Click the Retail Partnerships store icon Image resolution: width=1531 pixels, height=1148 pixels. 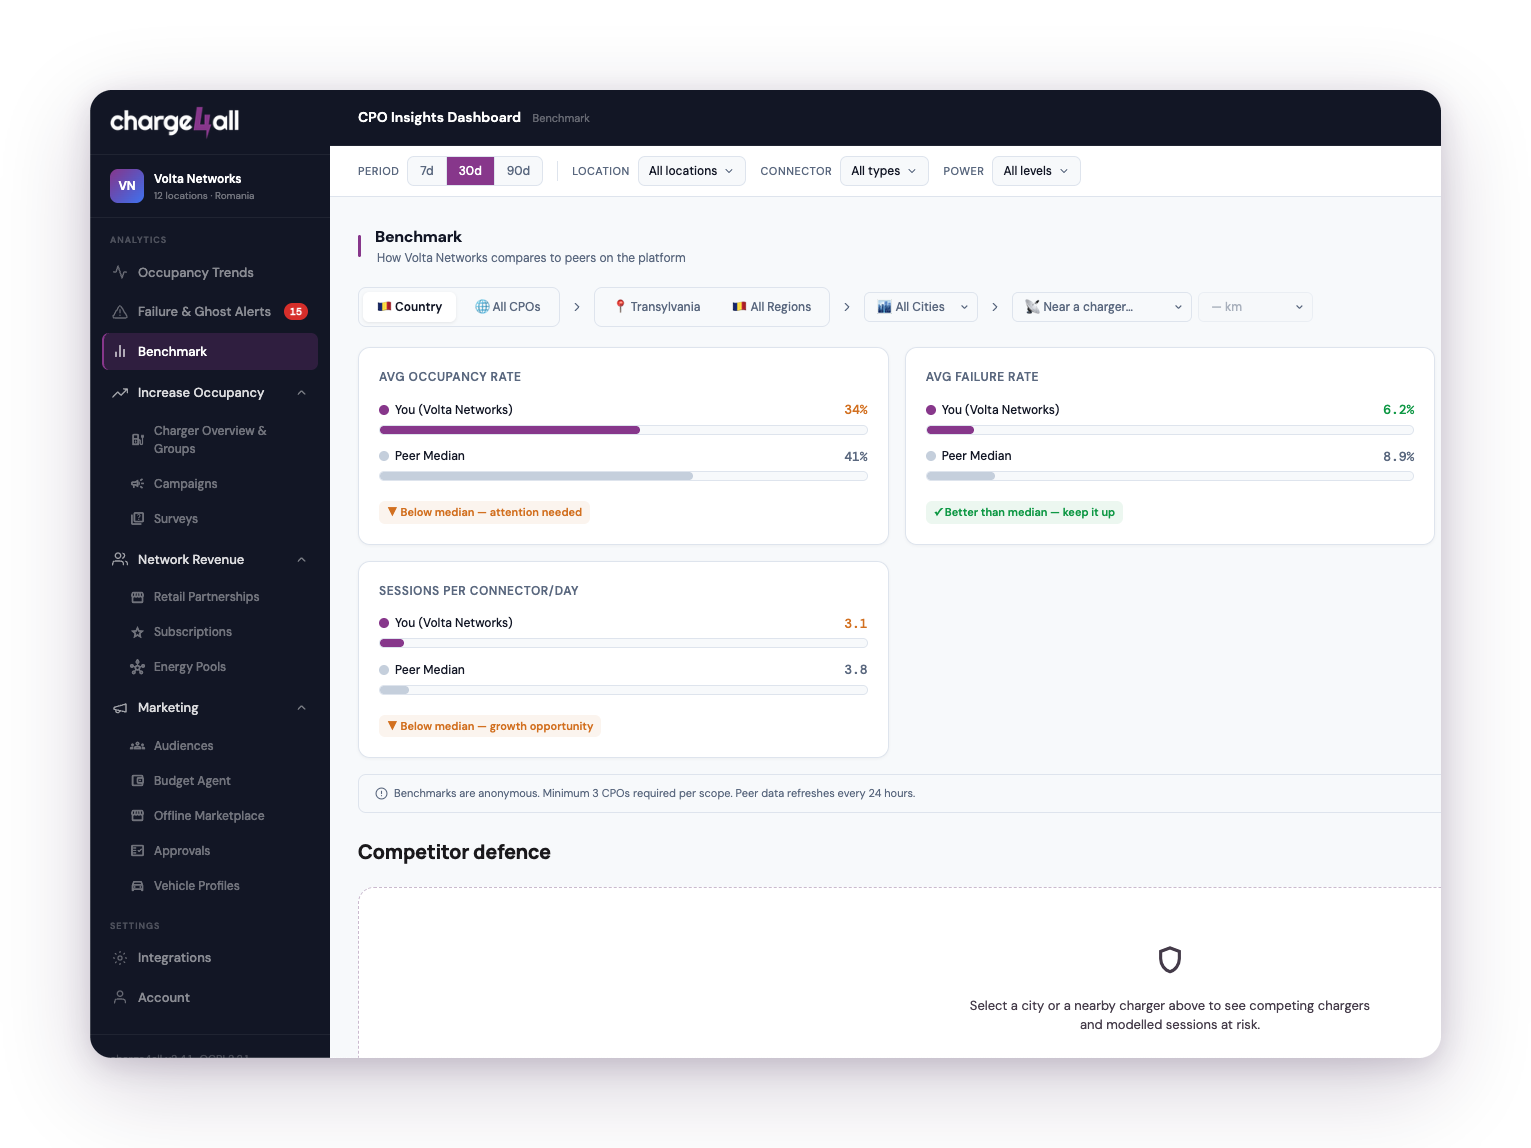point(138,597)
